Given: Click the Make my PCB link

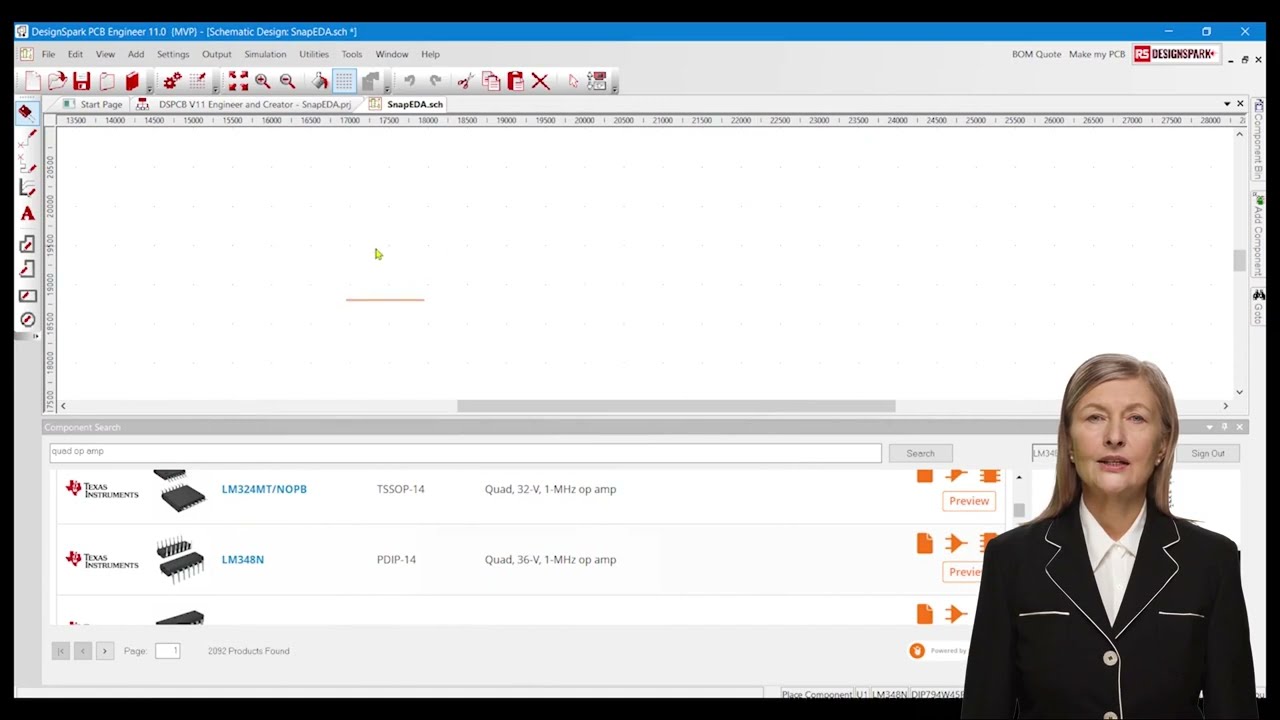Looking at the screenshot, I should [1097, 54].
